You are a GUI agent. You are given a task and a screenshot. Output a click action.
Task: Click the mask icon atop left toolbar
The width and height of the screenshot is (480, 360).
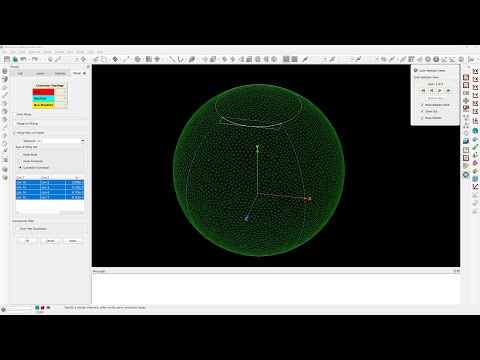(5, 71)
